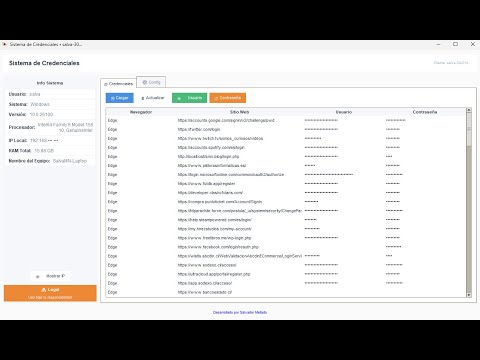This screenshot has height=360, width=480.
Task: Select the login.microsoftonline.com row
Action: click(x=286, y=175)
